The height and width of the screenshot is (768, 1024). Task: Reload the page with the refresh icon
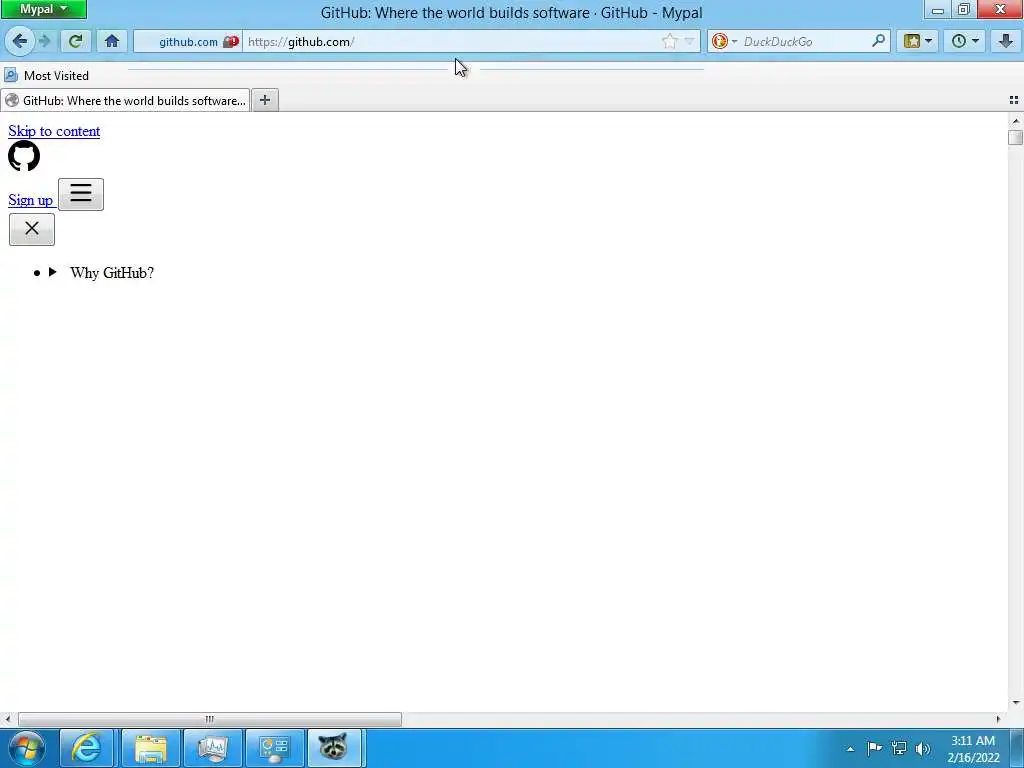75,42
